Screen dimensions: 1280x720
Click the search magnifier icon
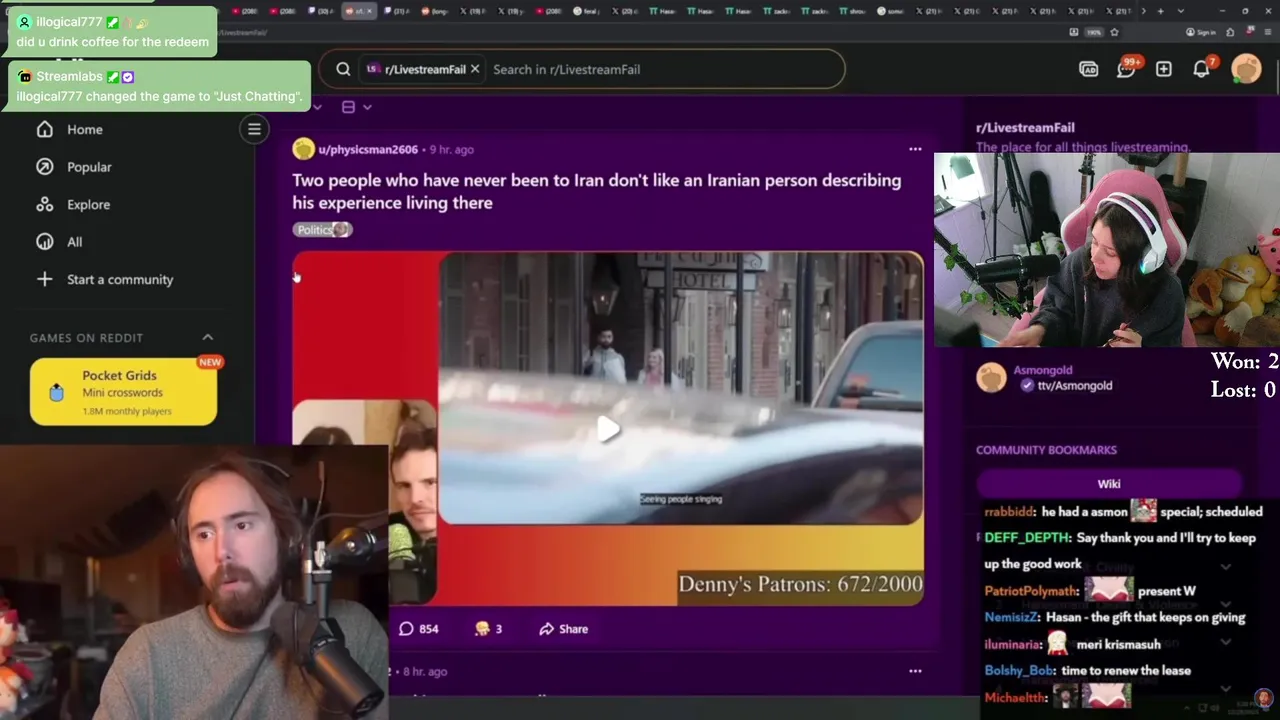(343, 69)
